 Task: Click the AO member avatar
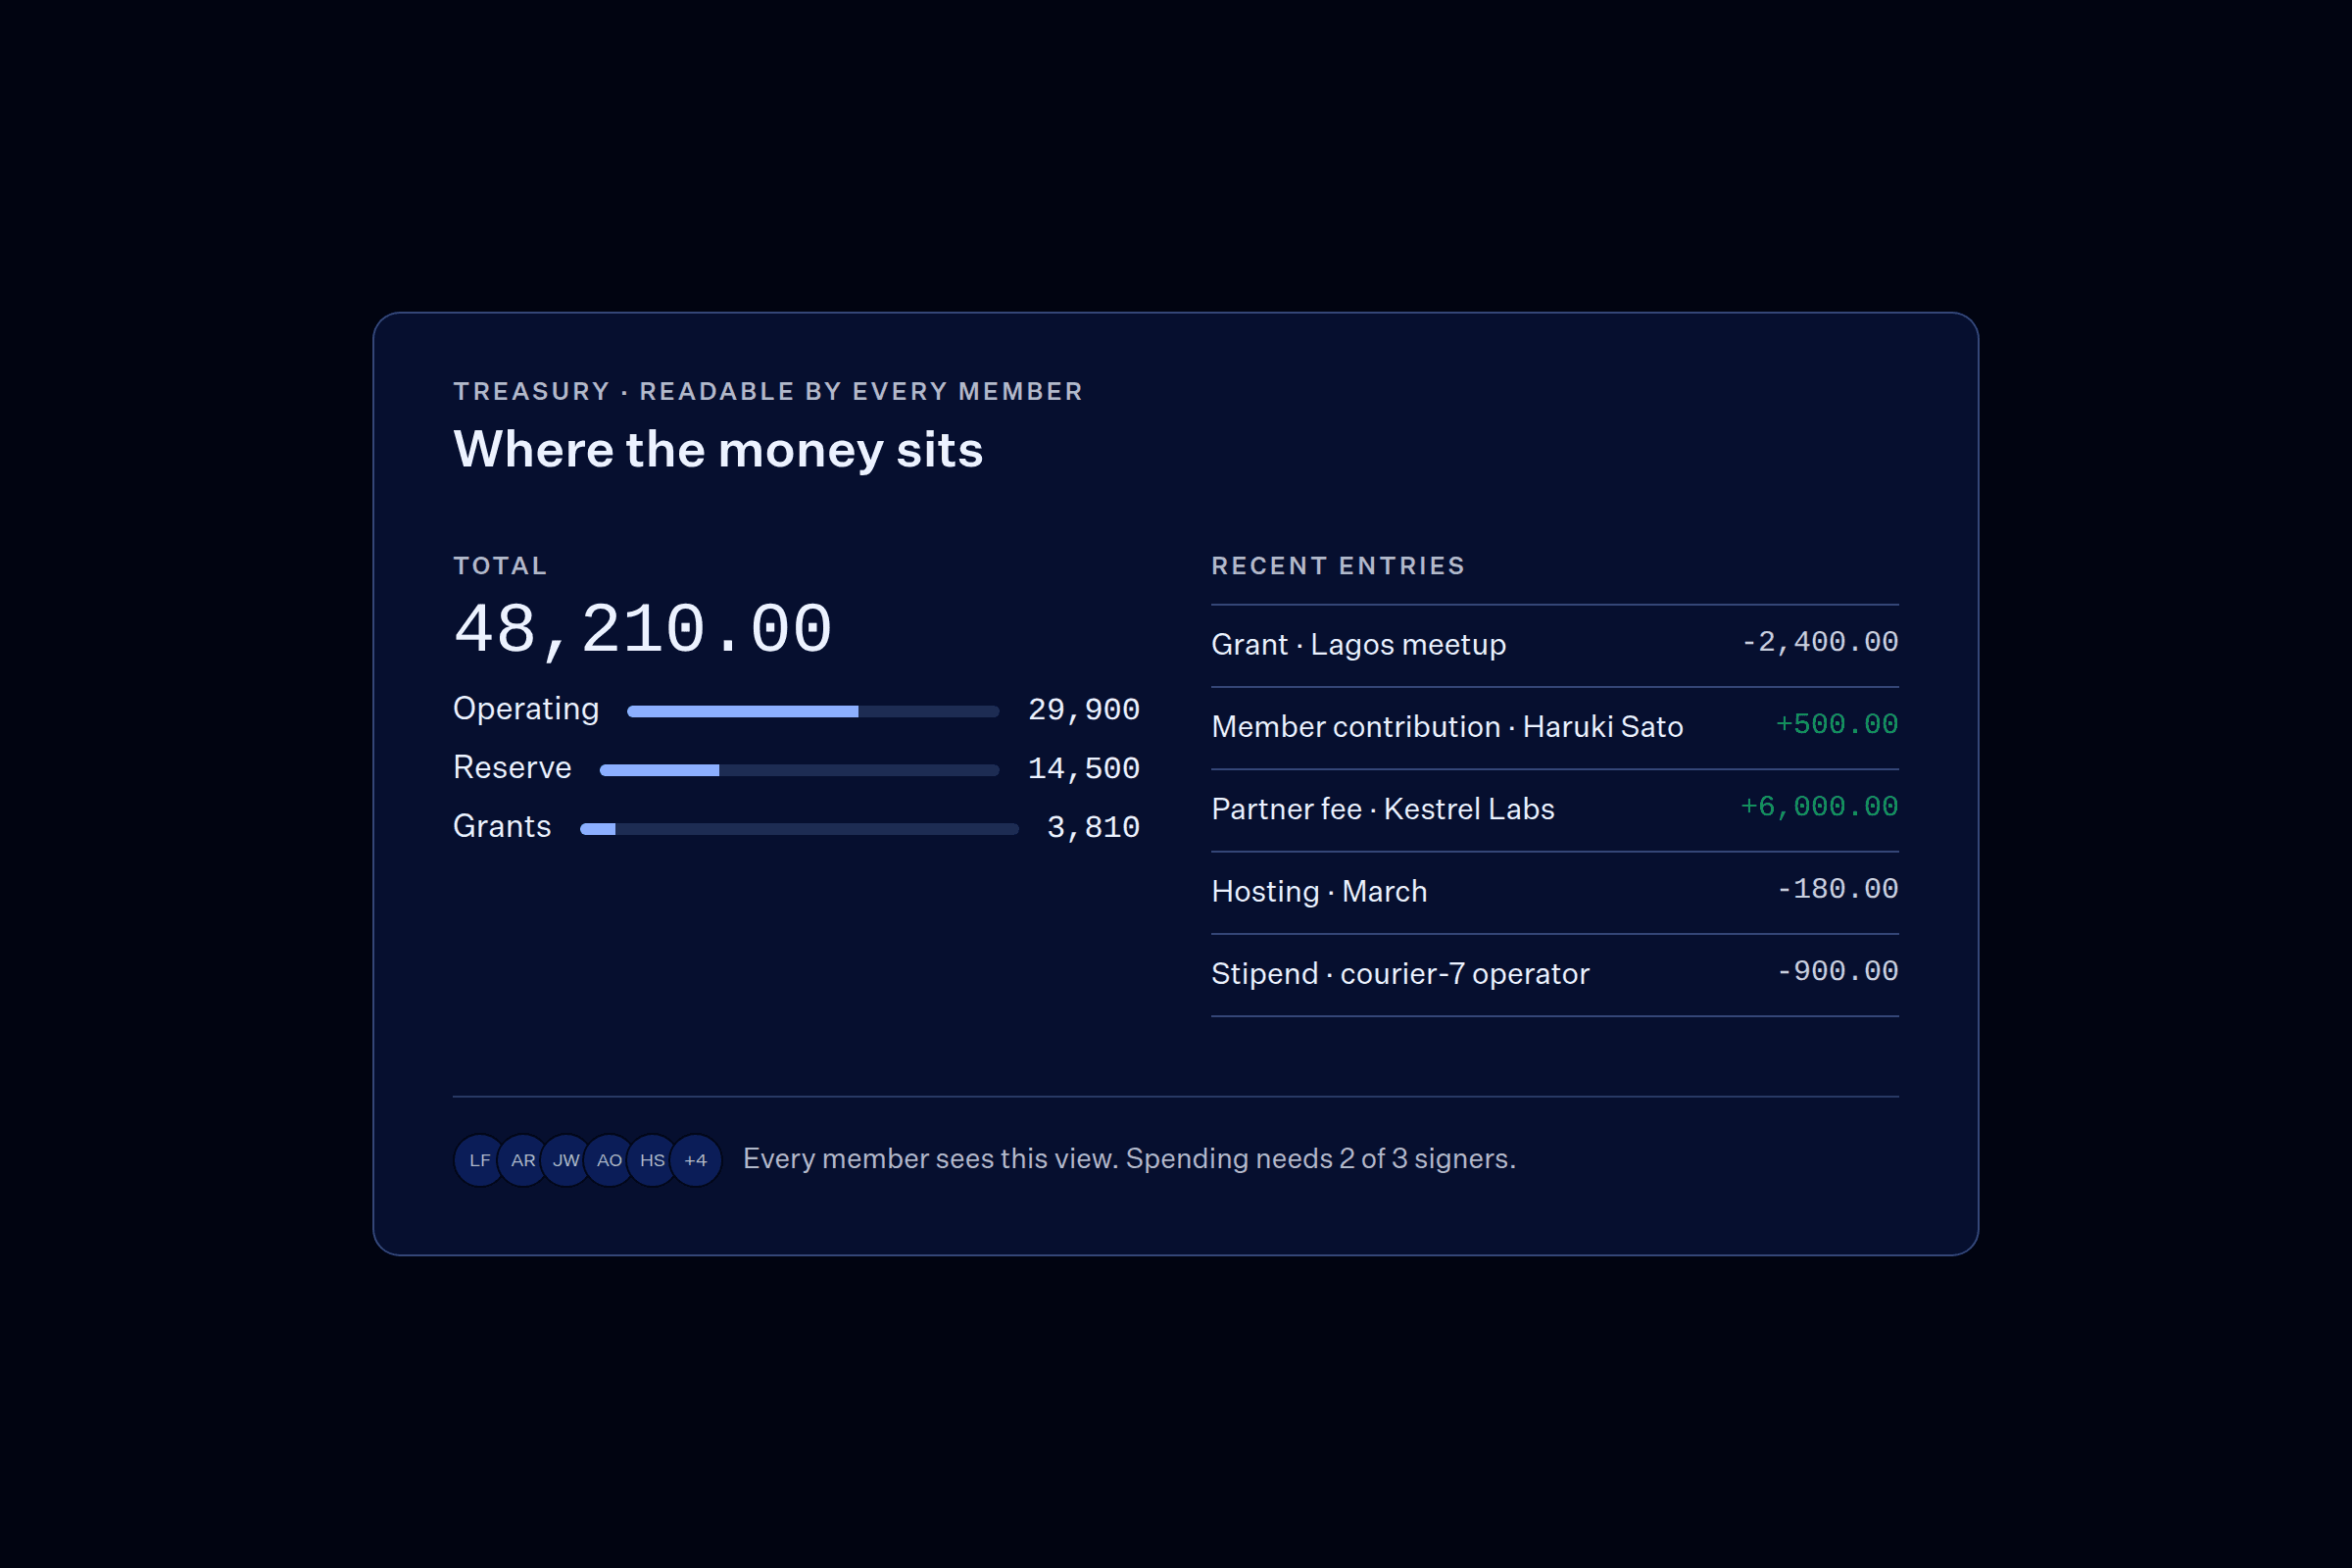[x=609, y=1160]
